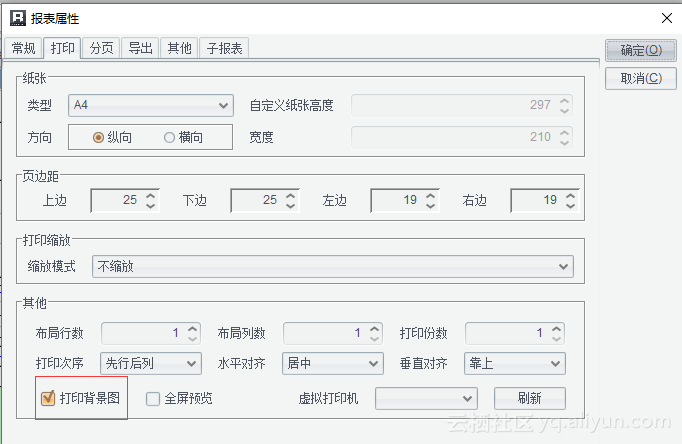The width and height of the screenshot is (682, 444).
Task: Click the 自定义纸张高度 label
Action: click(291, 105)
